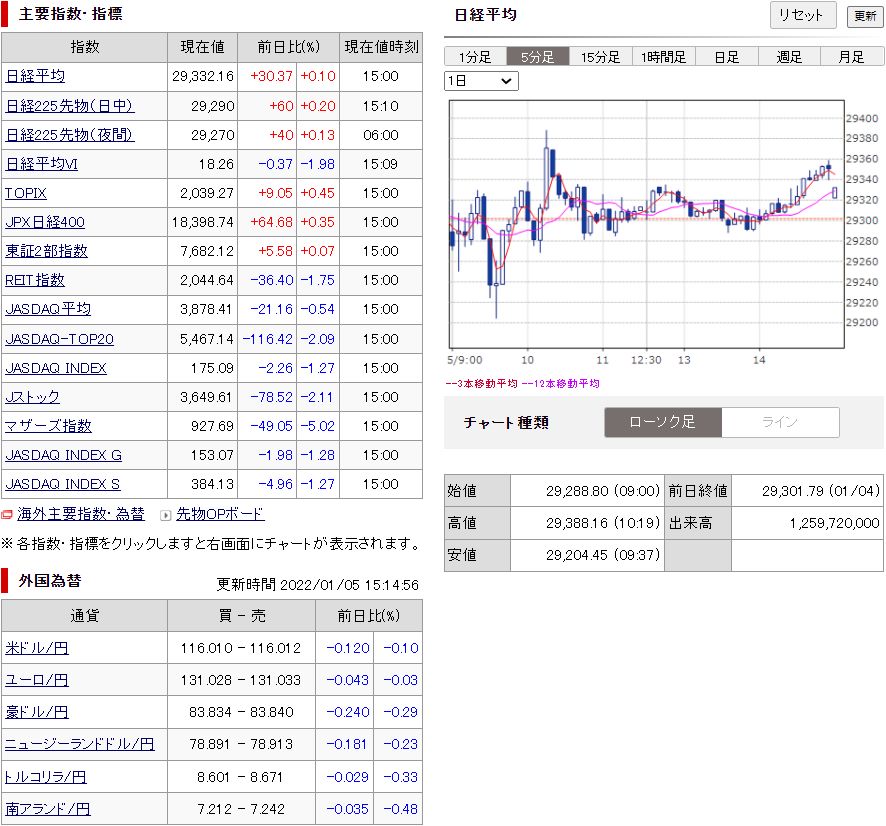The height and width of the screenshot is (826, 886).
Task: Switch to the 日足 tab
Action: click(x=727, y=56)
